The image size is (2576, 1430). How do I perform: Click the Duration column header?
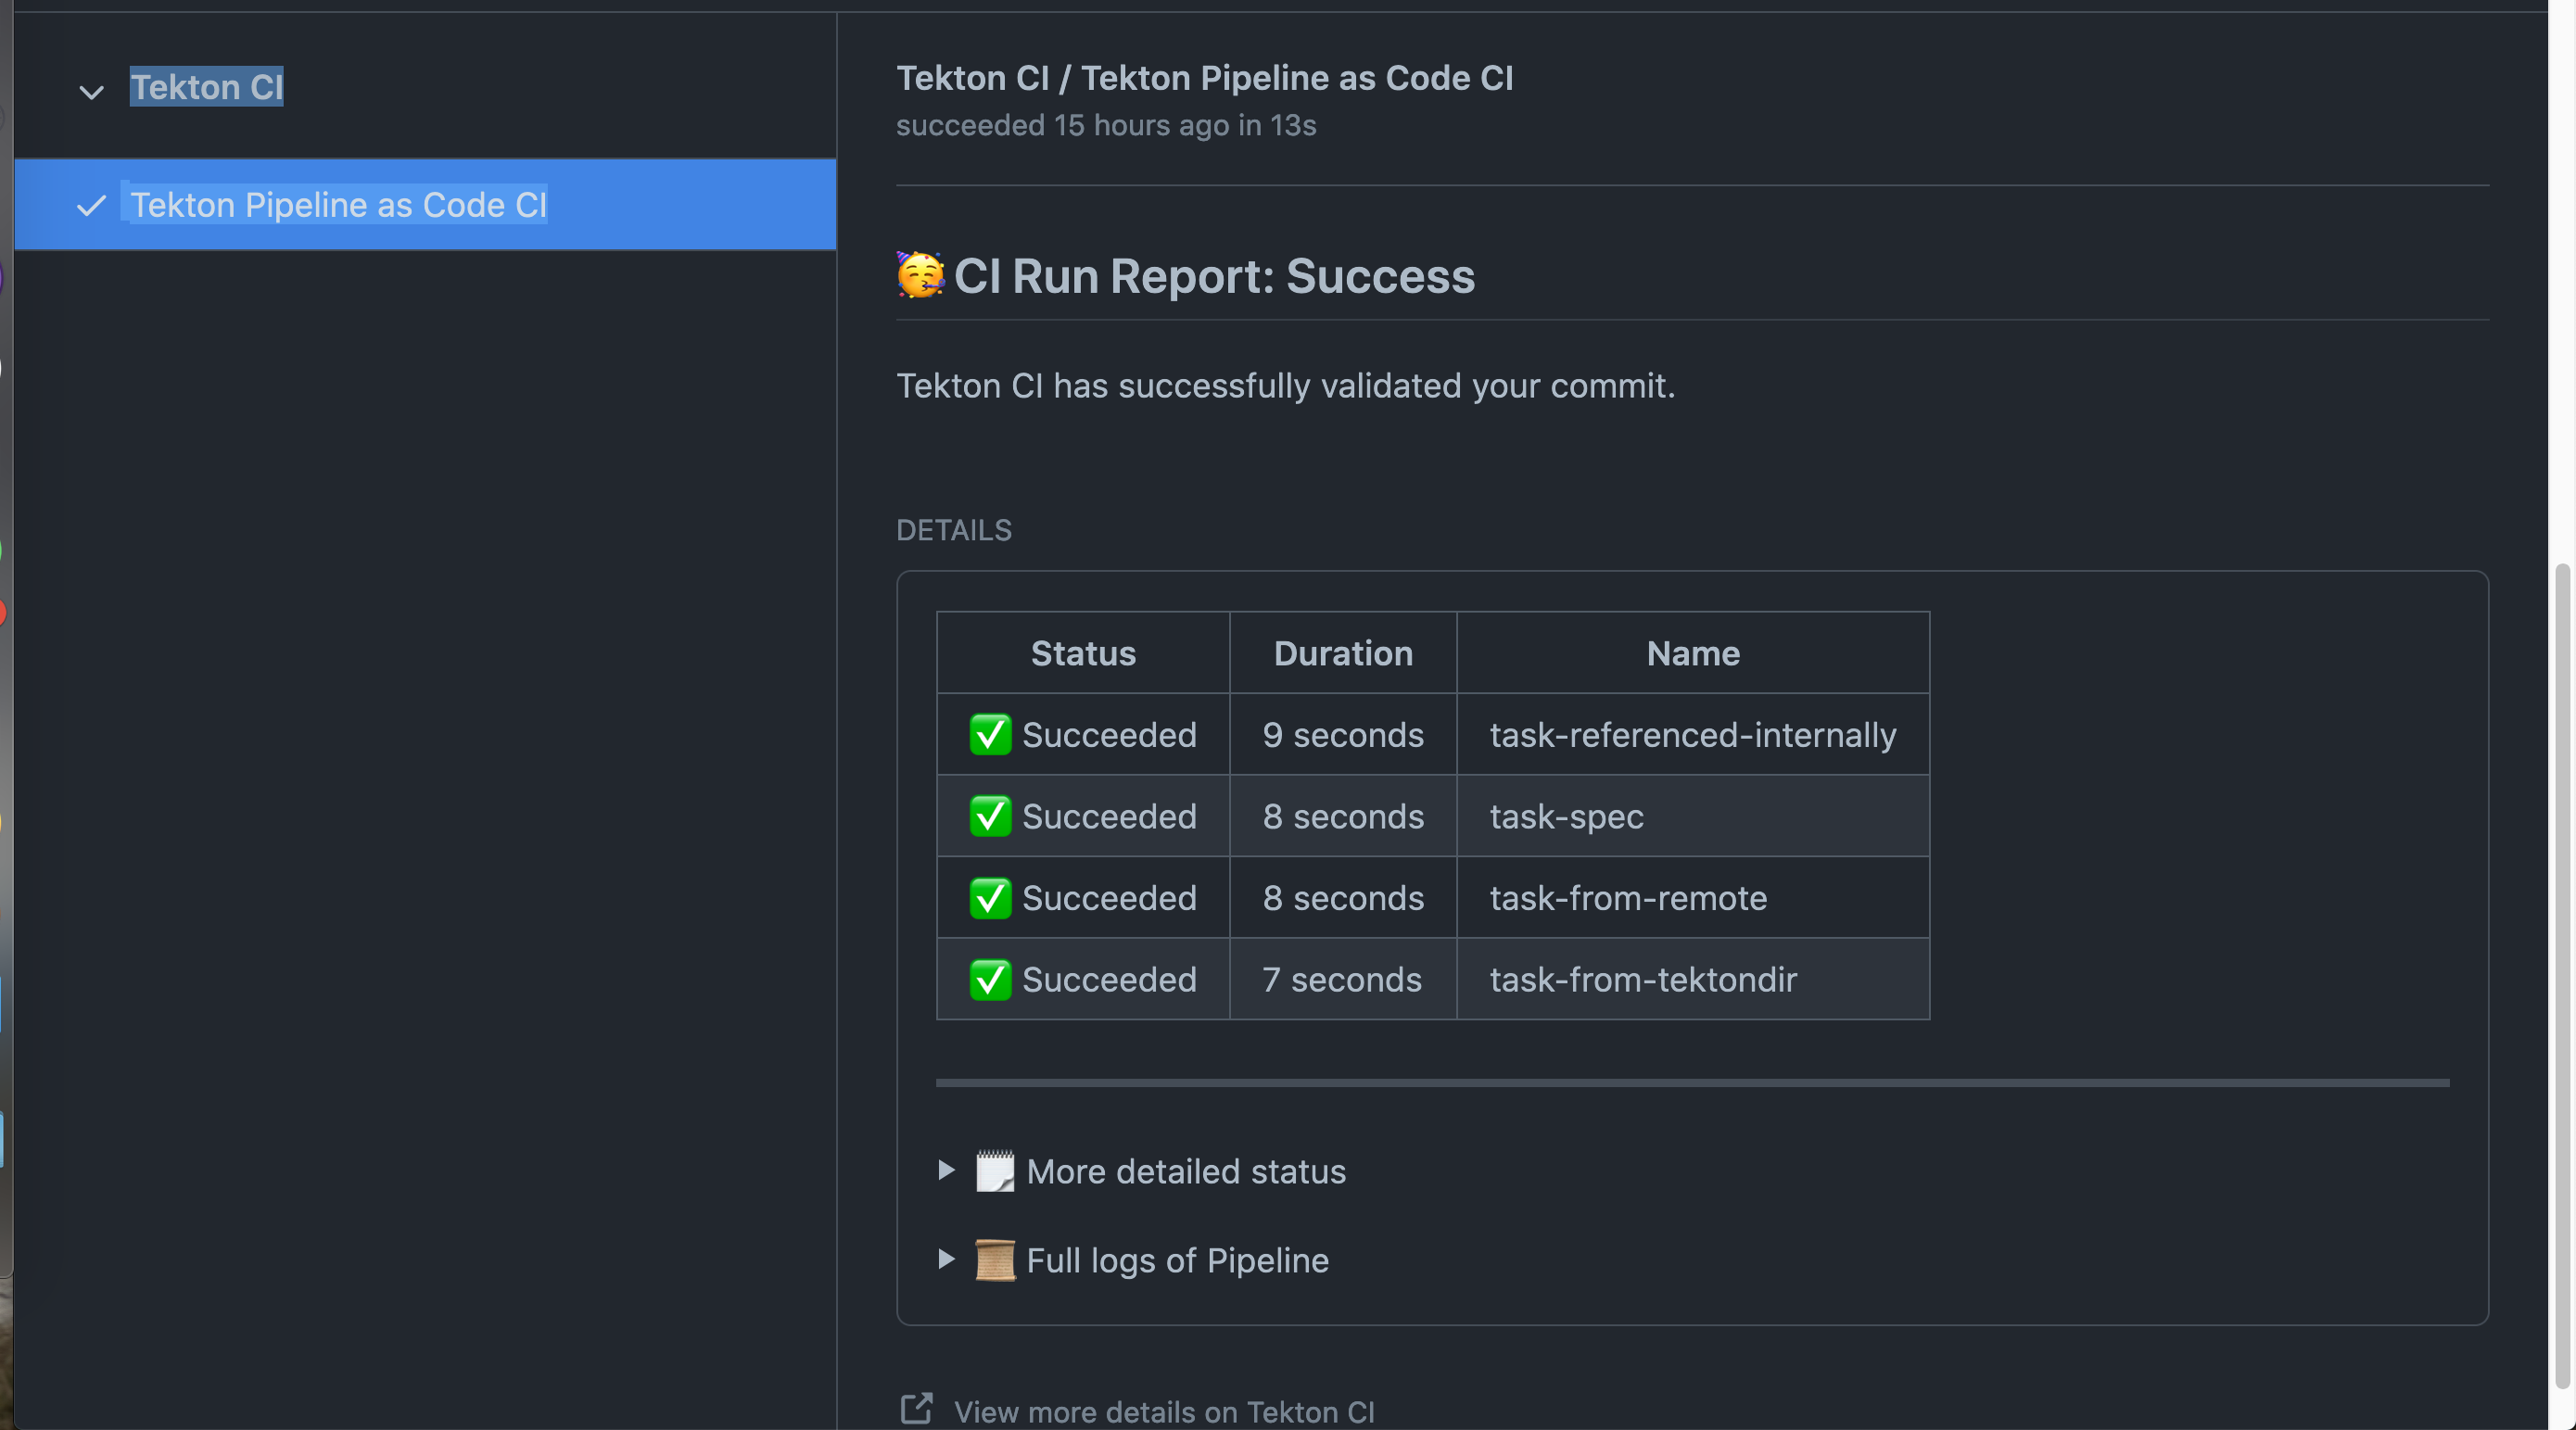(x=1342, y=653)
